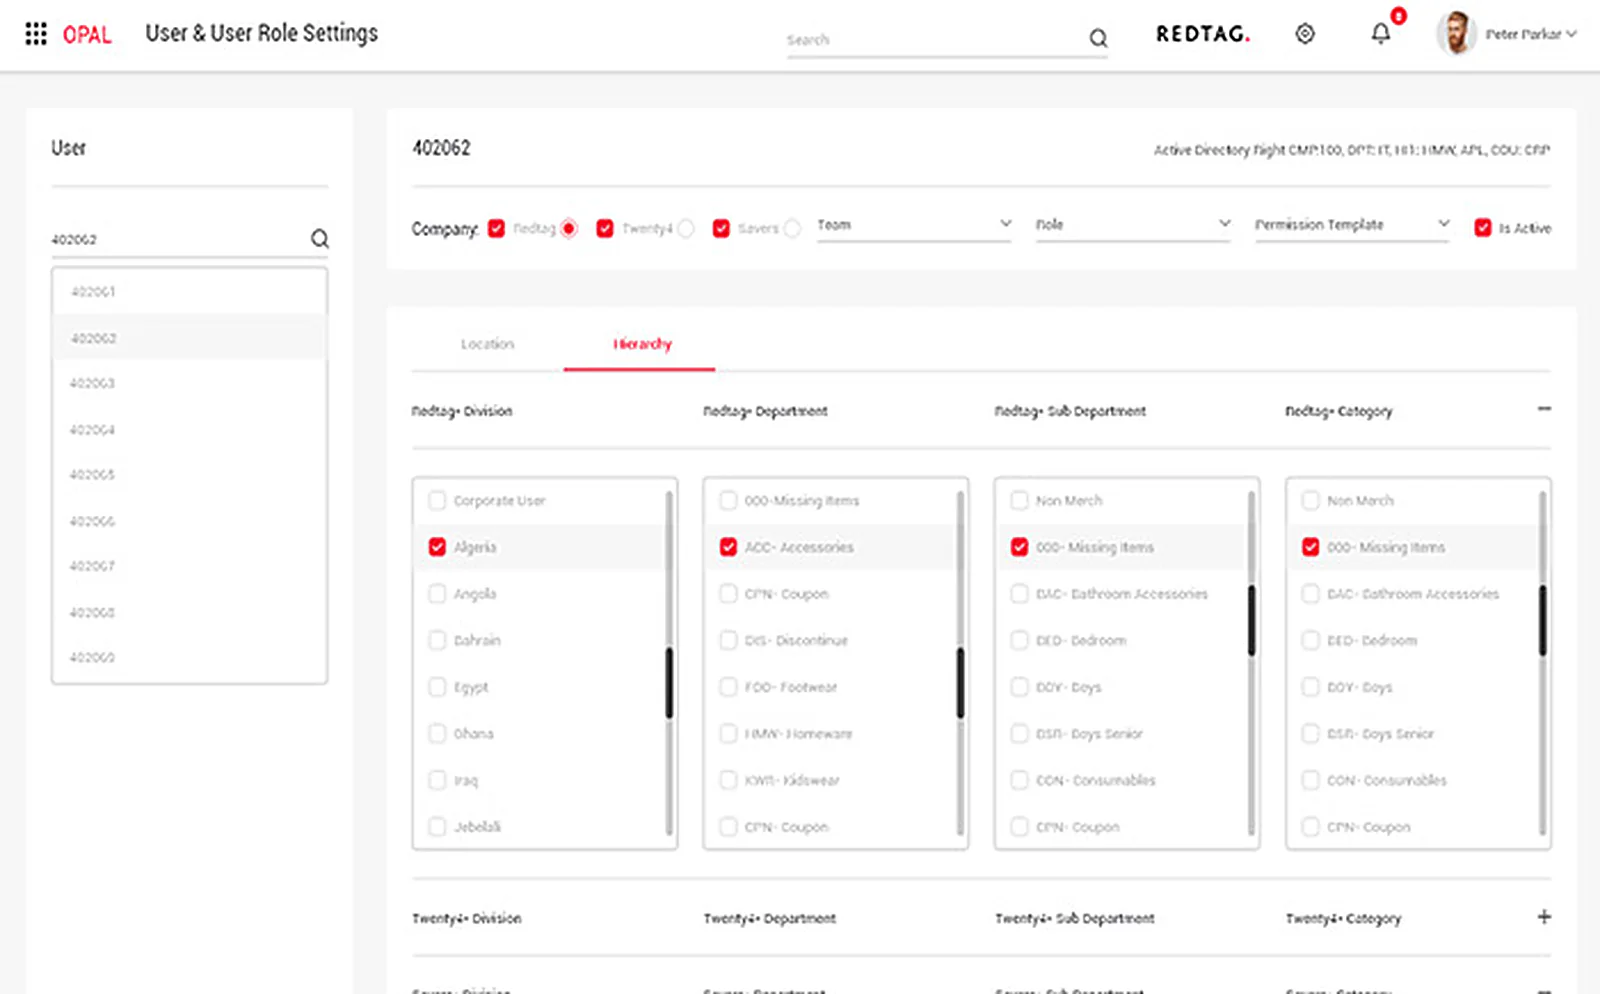Switch to the Location tab
Viewport: 1600px width, 994px height.
point(487,344)
